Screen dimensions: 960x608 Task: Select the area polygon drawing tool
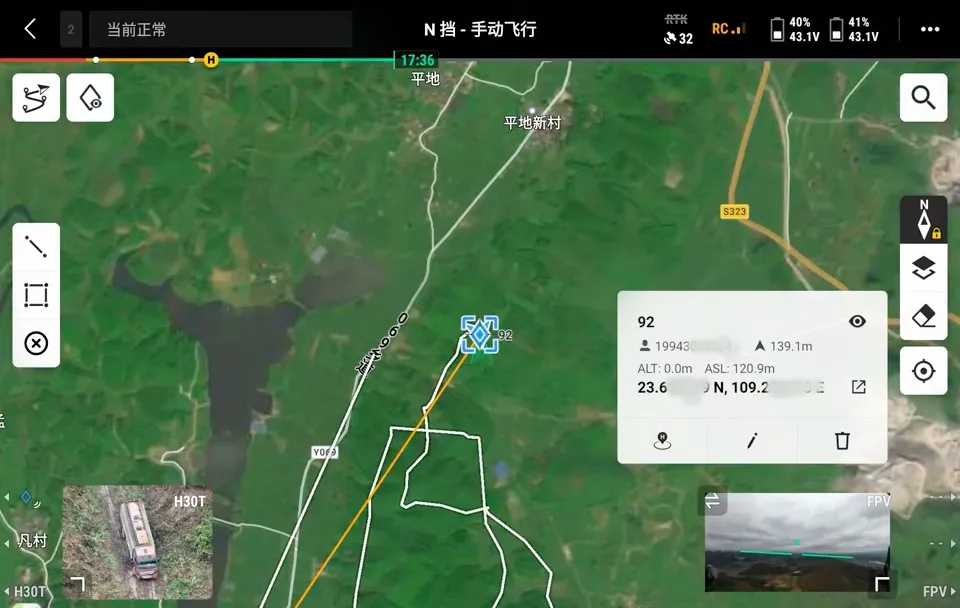click(x=36, y=295)
